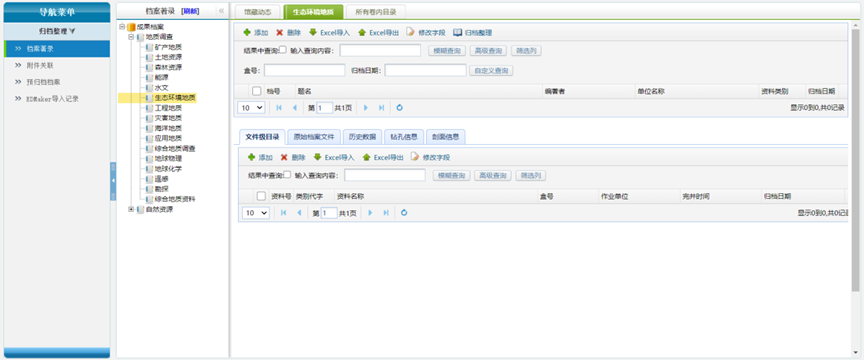864x360 pixels.
Task: Click Excel导入 in the top toolbar
Action: pos(329,33)
